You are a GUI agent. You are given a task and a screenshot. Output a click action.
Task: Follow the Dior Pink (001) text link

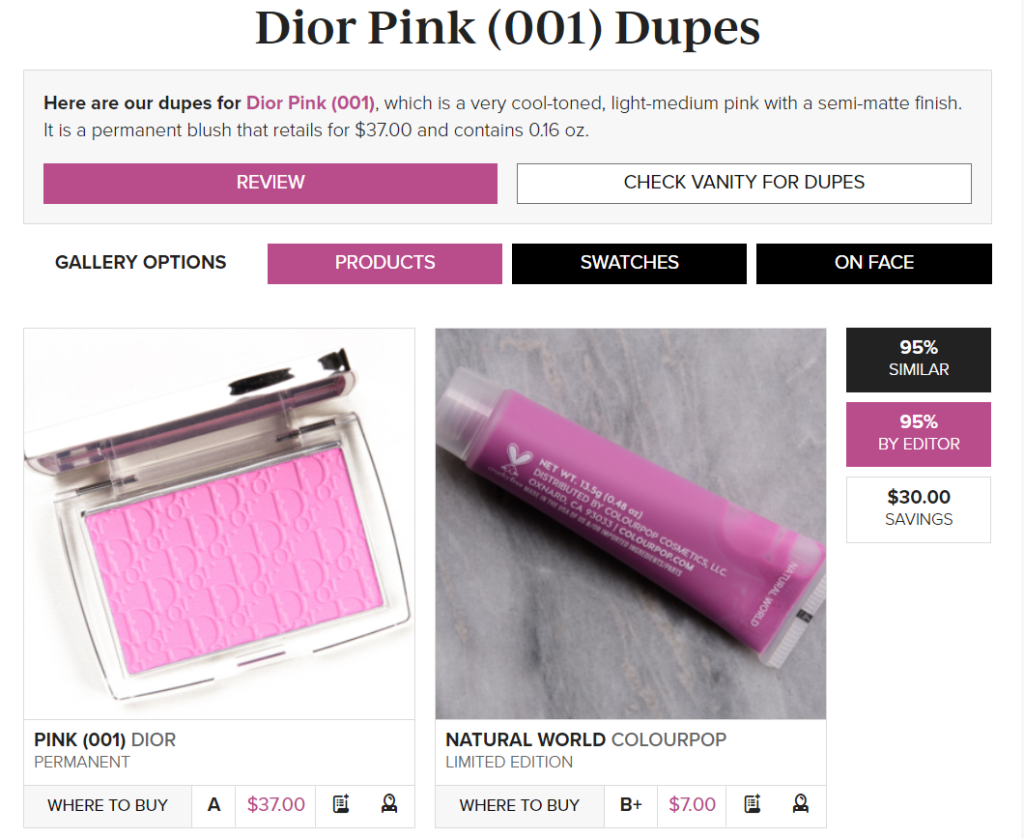pyautogui.click(x=310, y=103)
